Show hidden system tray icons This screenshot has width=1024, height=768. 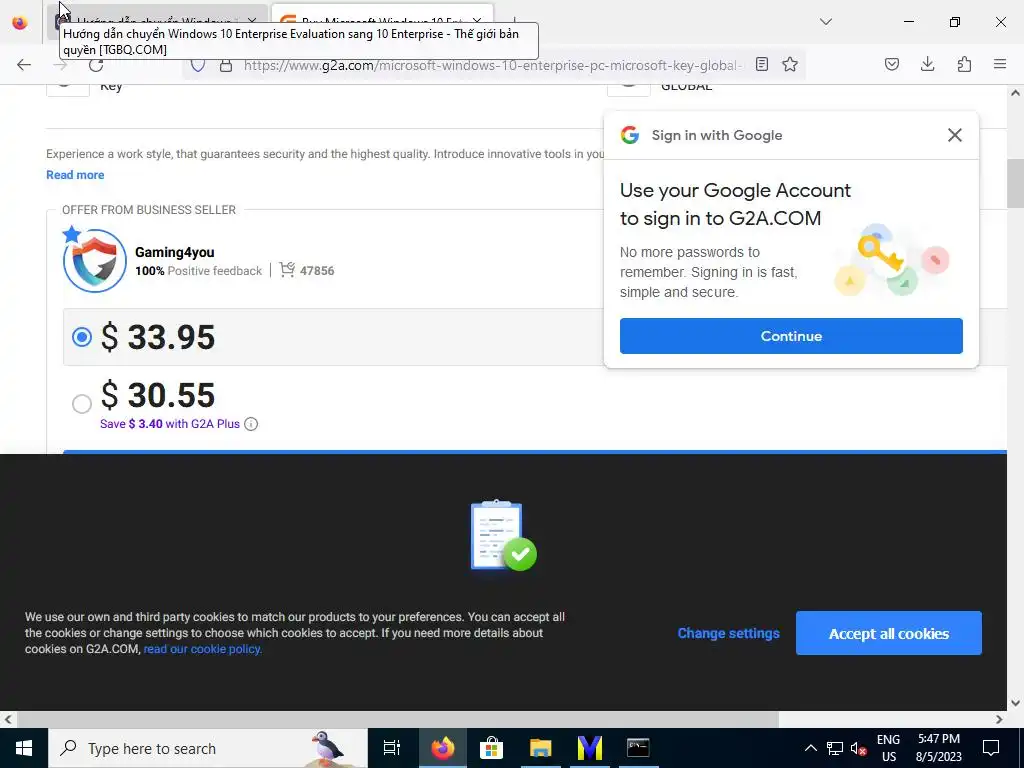[x=810, y=748]
